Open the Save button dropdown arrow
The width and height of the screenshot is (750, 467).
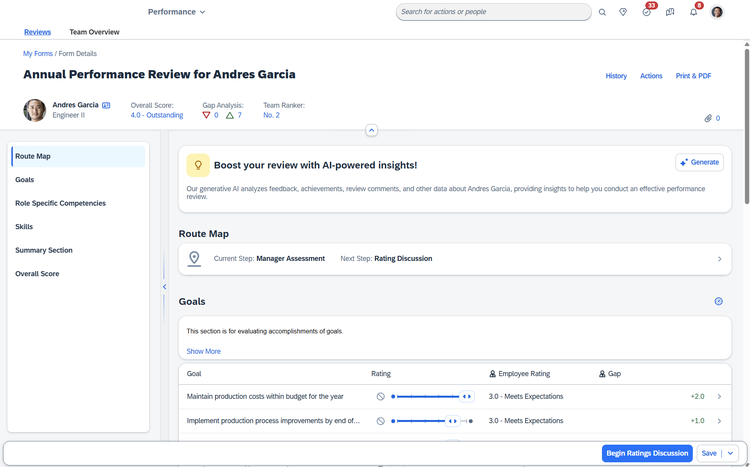point(730,453)
